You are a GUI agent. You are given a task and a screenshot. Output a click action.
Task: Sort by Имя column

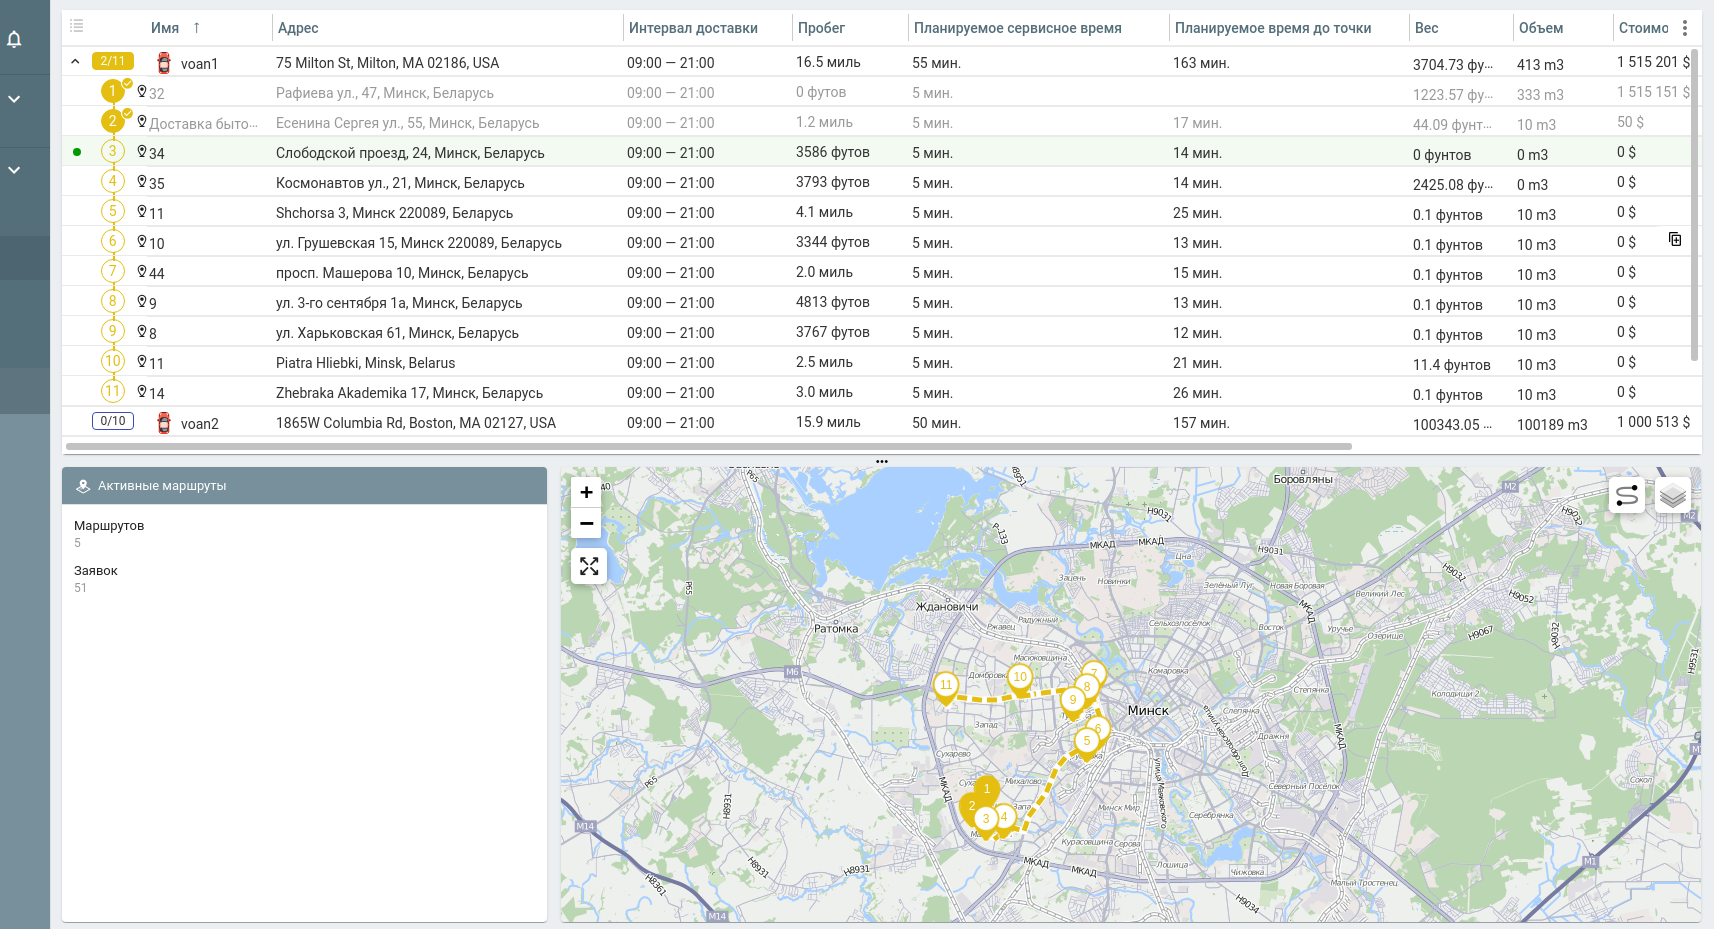166,28
